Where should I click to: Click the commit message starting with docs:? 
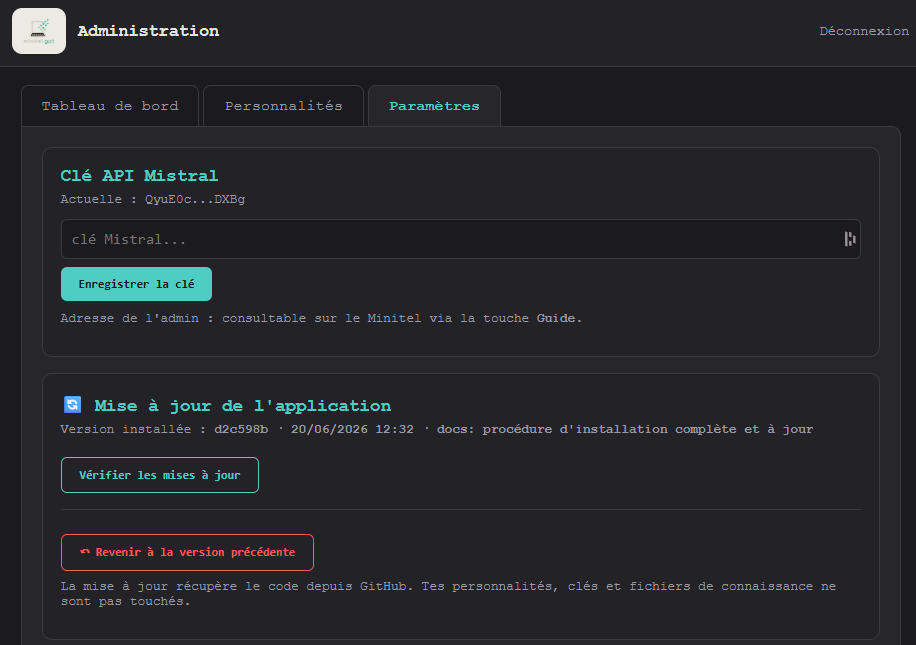pyautogui.click(x=624, y=429)
